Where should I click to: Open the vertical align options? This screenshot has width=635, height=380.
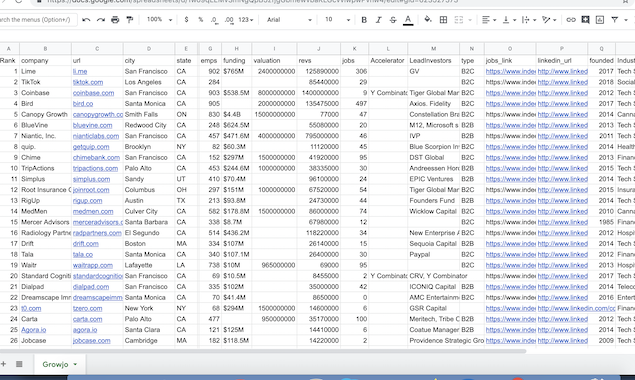tap(509, 19)
